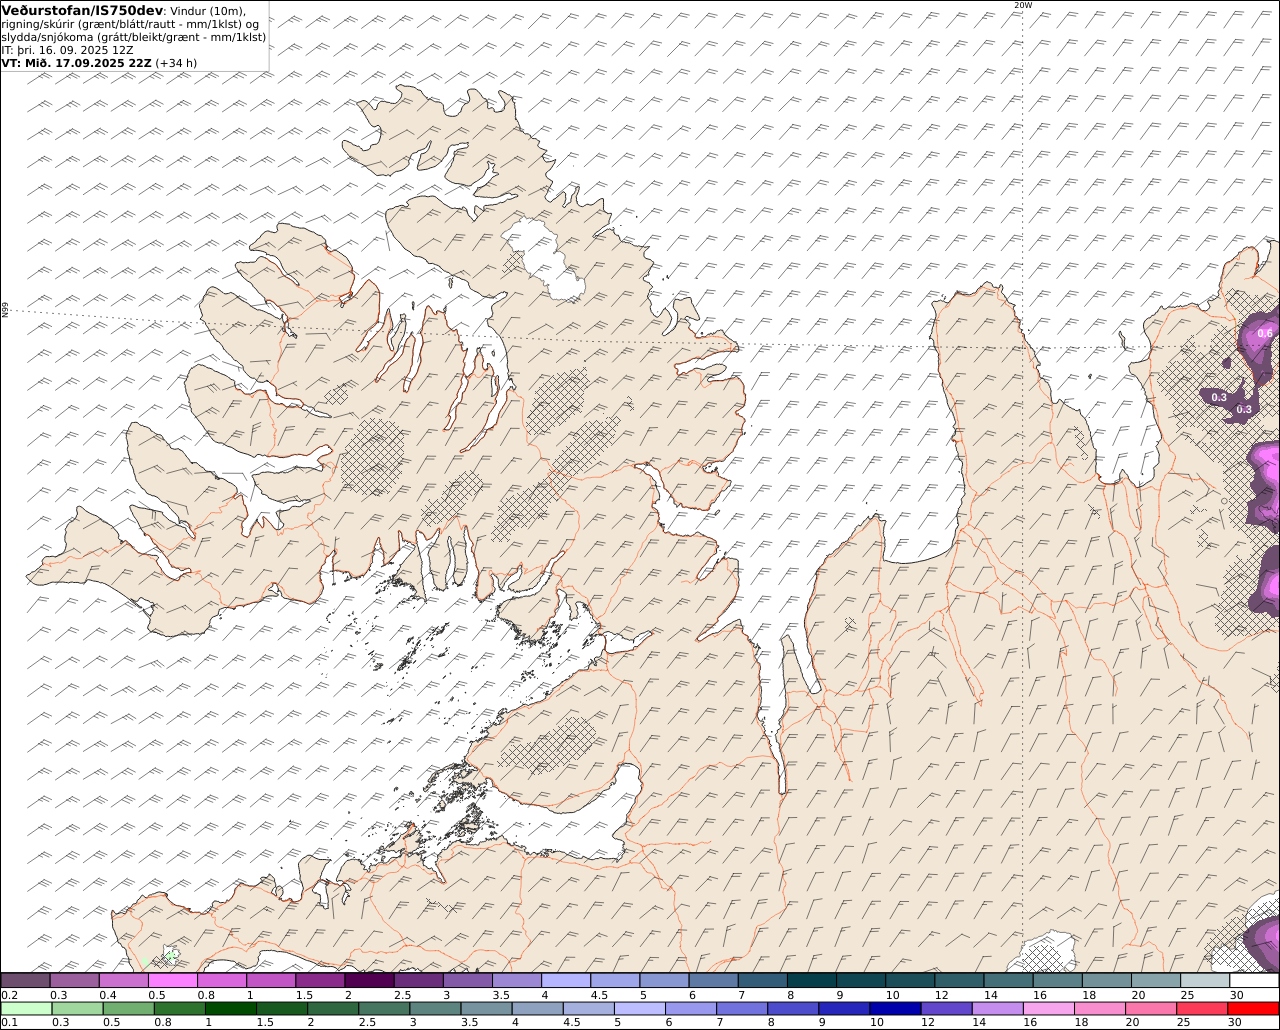The image size is (1280, 1030).
Task: Select the '0.6' precipitation label on the map
Action: click(1265, 333)
